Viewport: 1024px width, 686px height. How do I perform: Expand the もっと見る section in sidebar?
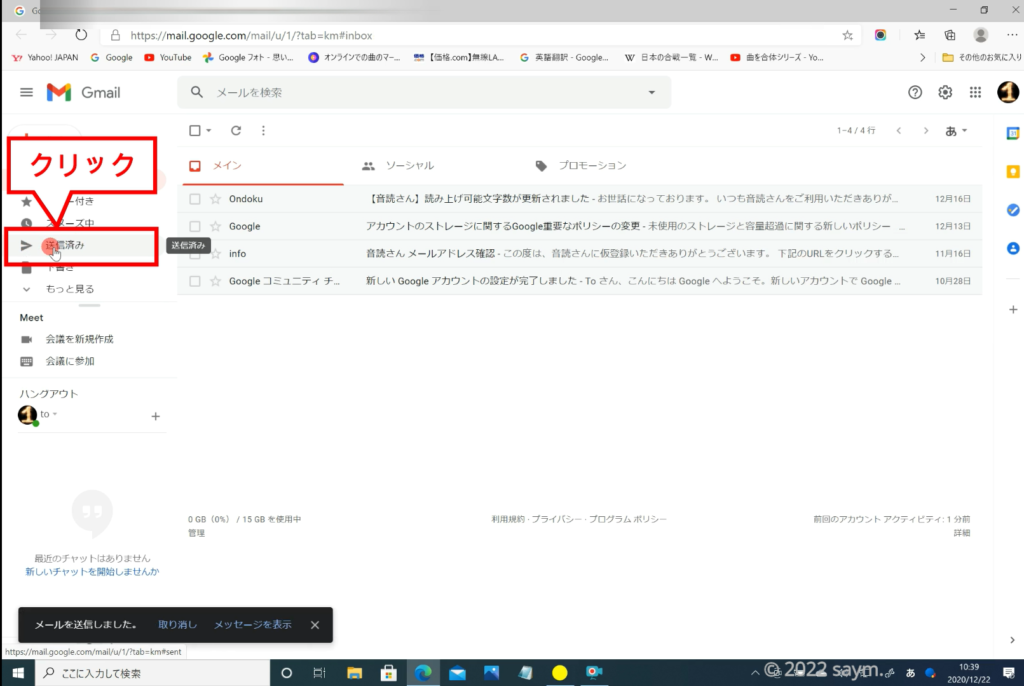(69, 289)
